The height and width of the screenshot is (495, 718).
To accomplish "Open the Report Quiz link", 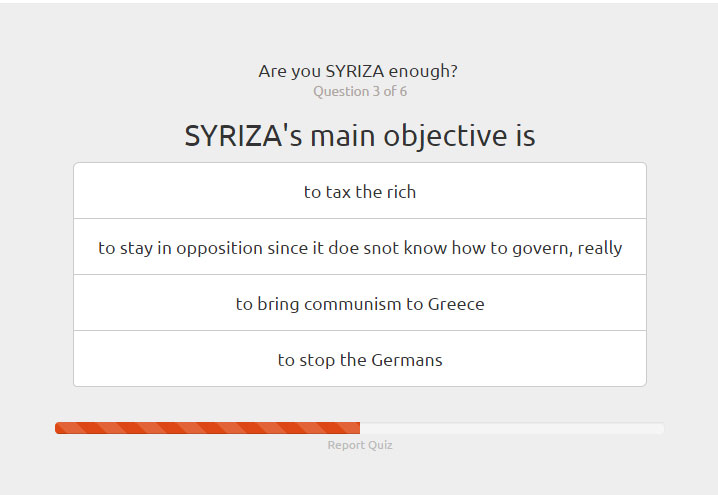I will [360, 445].
